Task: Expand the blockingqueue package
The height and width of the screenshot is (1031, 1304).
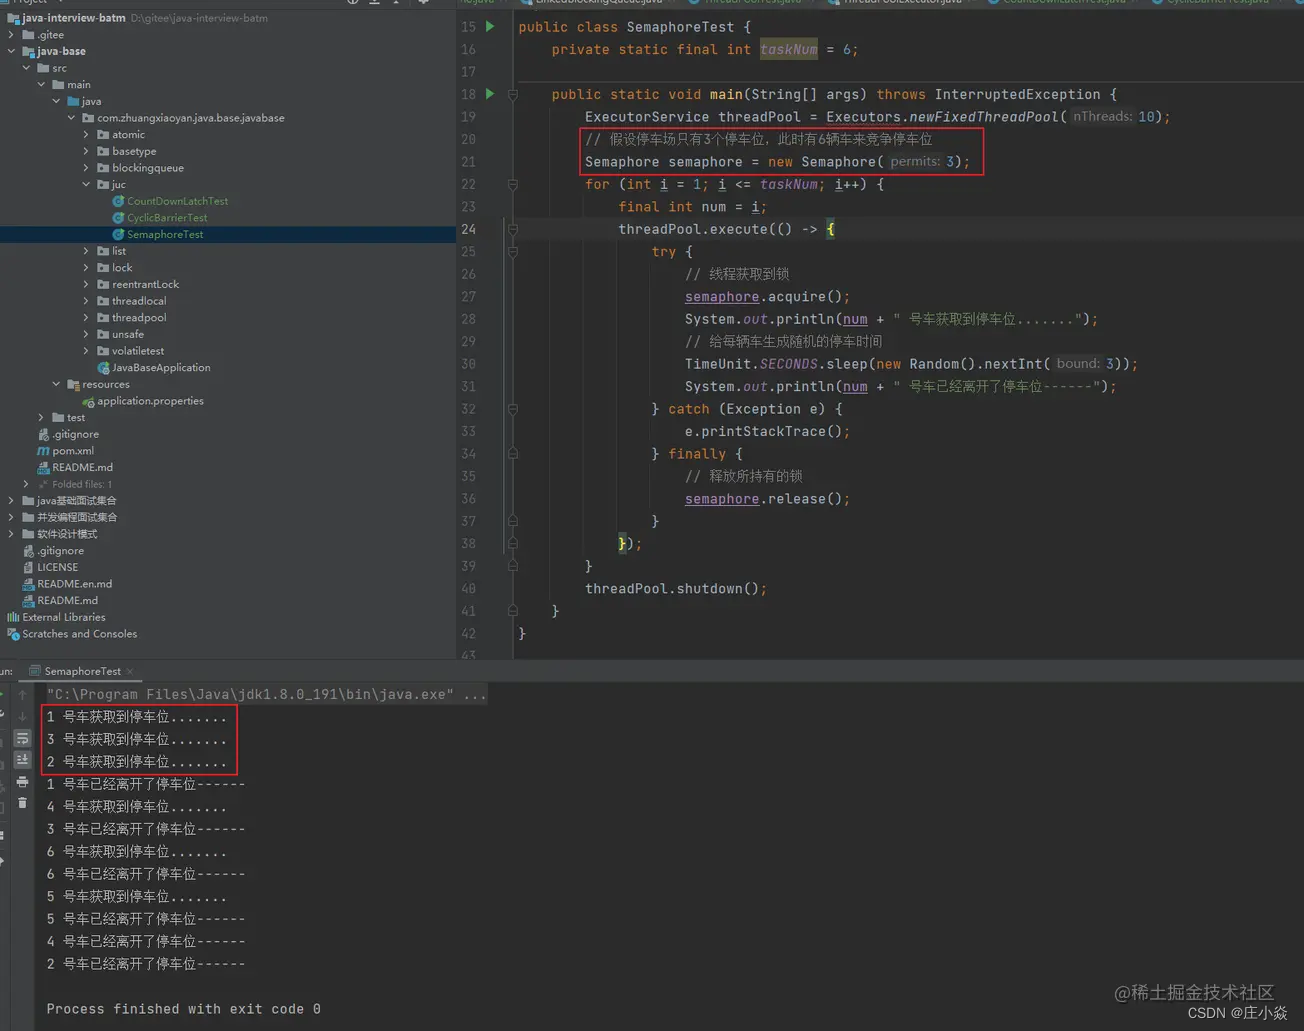Action: click(x=86, y=168)
